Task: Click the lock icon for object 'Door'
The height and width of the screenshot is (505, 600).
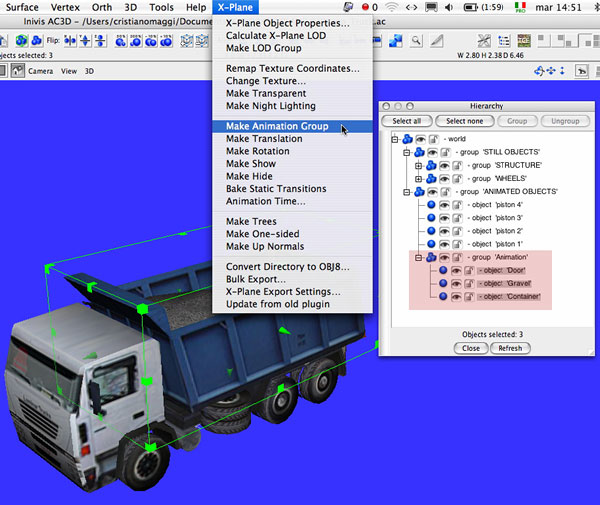Action: tap(469, 270)
